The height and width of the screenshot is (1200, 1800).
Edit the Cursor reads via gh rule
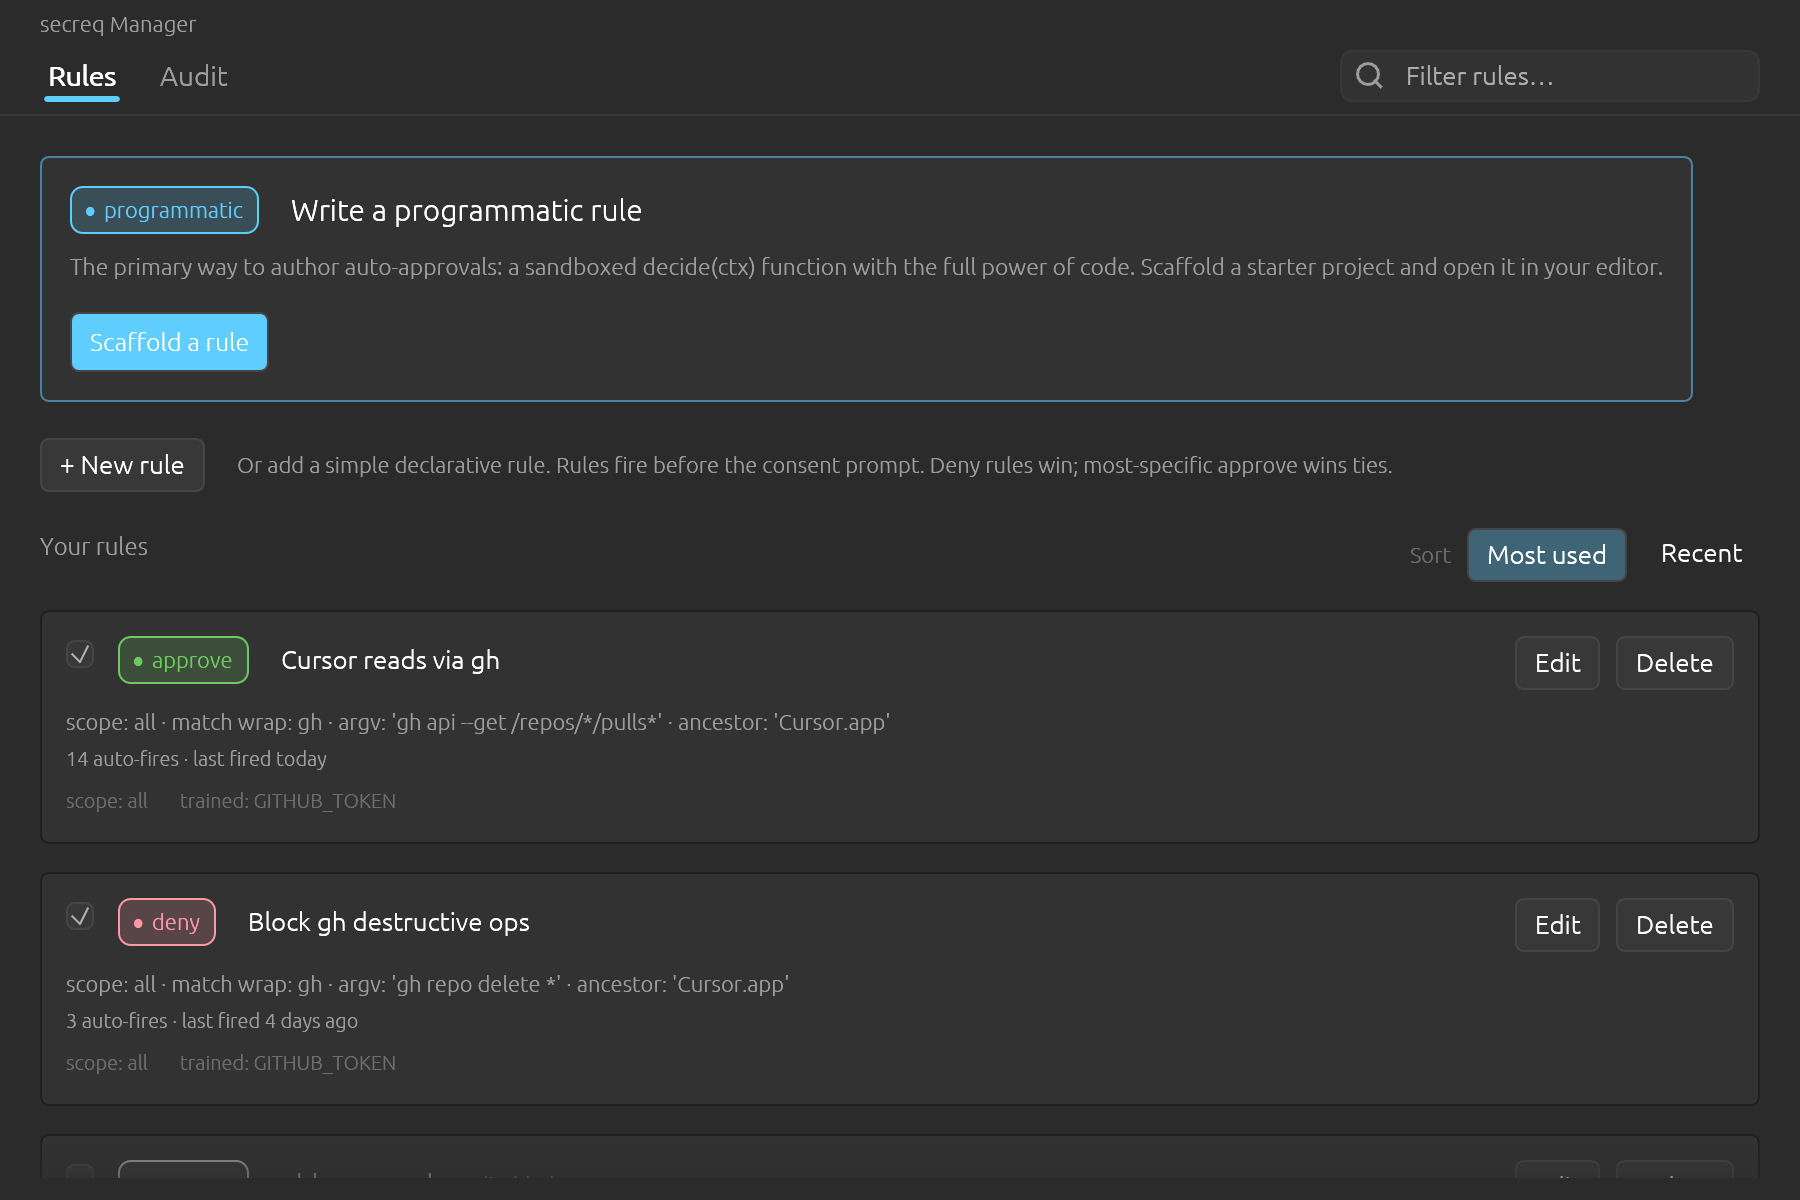pyautogui.click(x=1557, y=663)
